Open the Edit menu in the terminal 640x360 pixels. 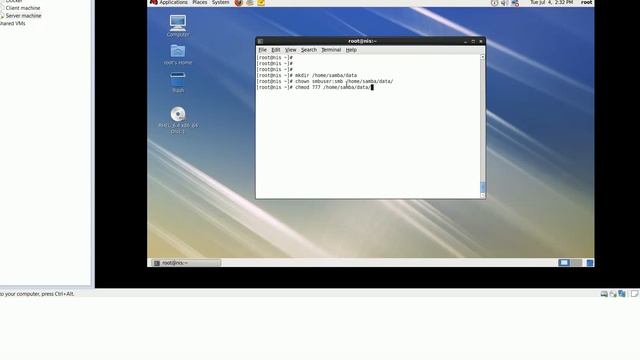point(276,50)
